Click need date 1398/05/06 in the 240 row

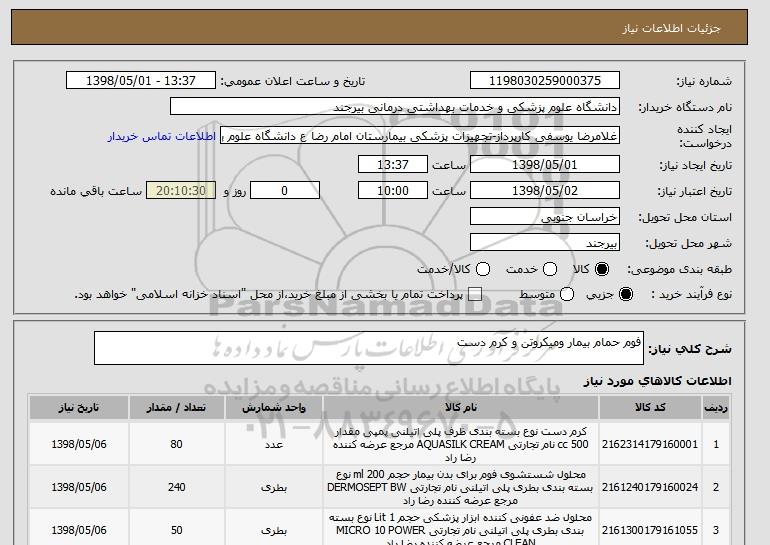coord(79,487)
